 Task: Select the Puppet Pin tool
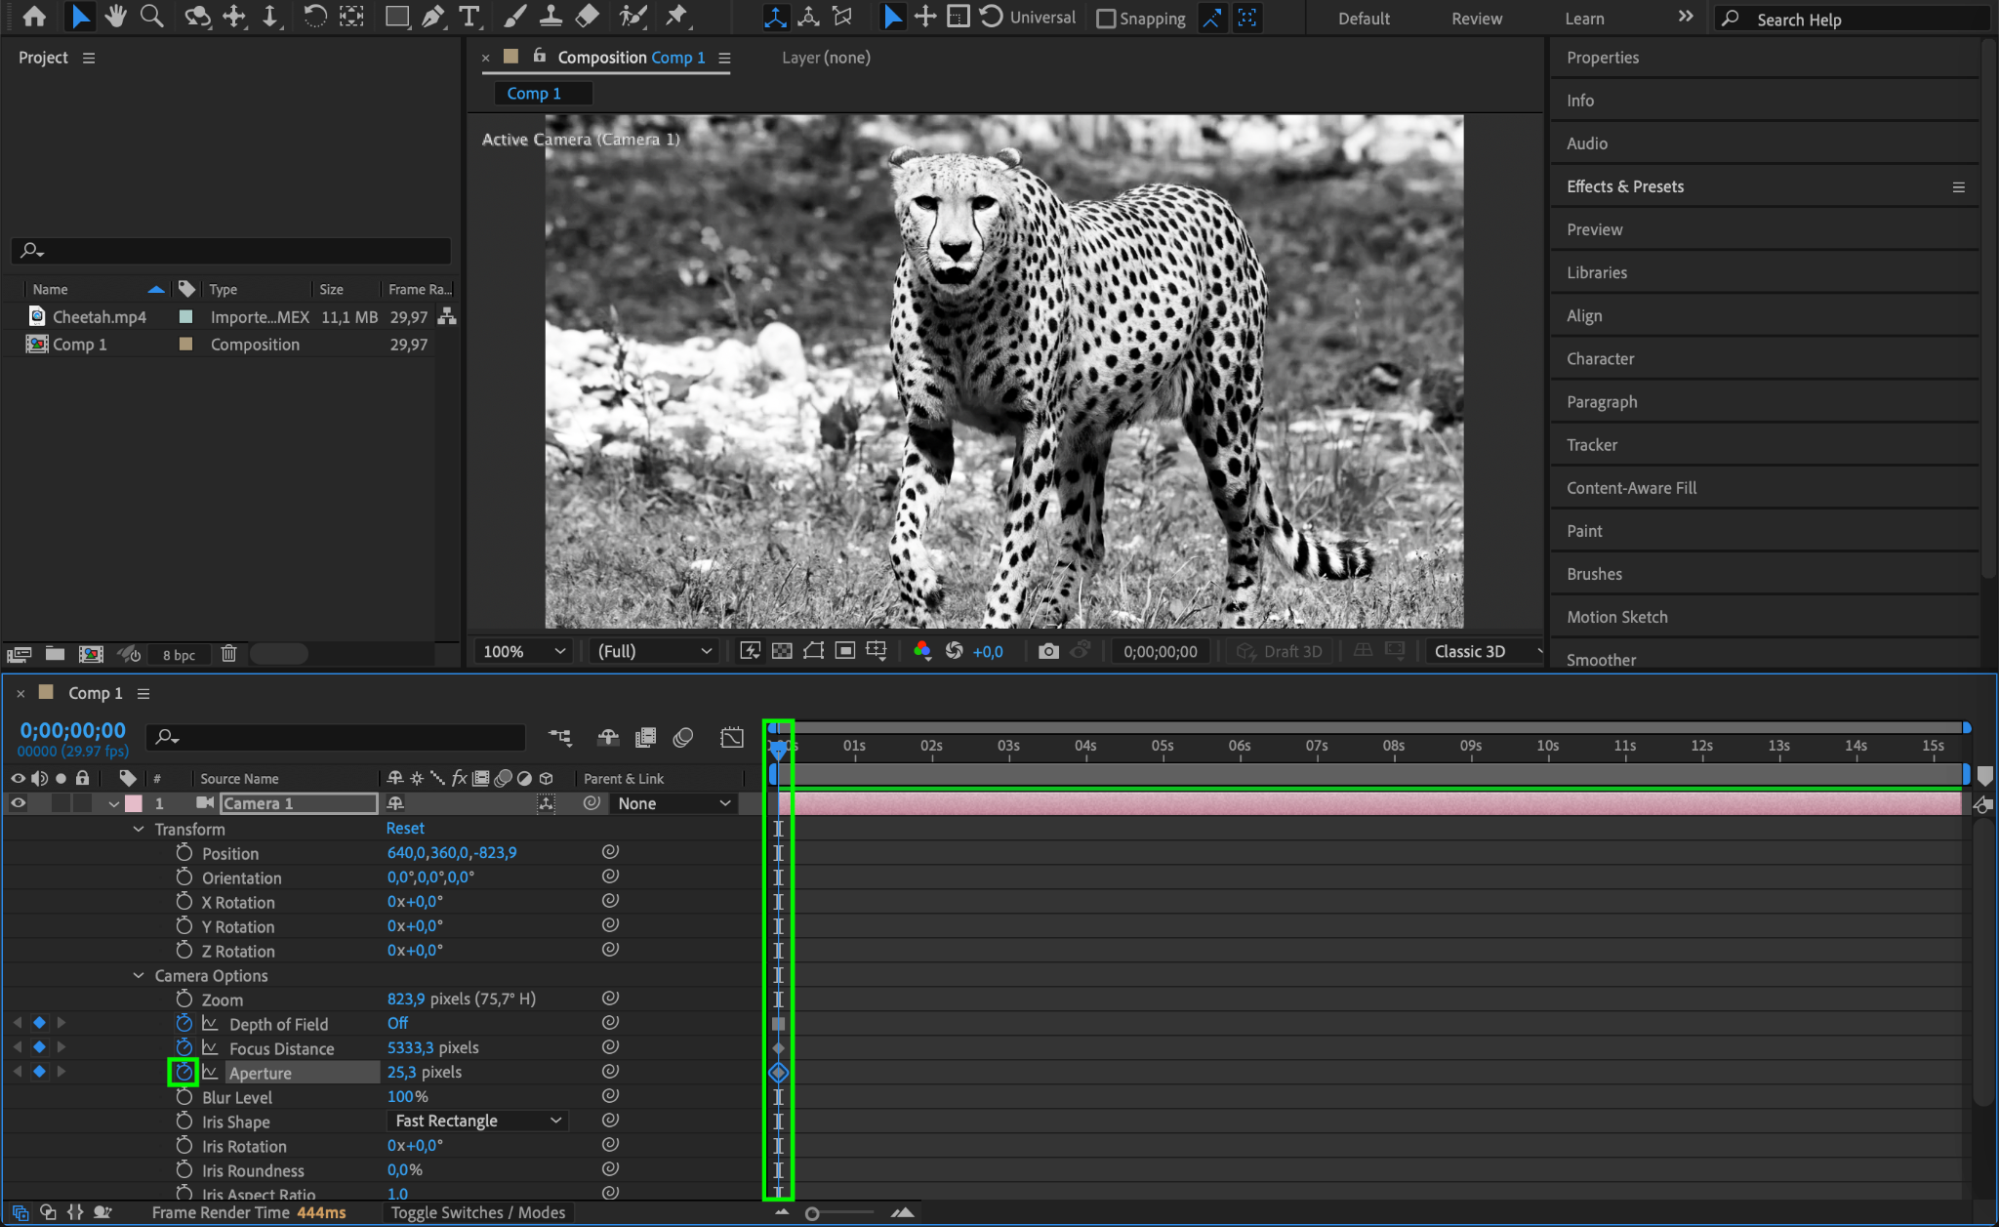pyautogui.click(x=677, y=16)
